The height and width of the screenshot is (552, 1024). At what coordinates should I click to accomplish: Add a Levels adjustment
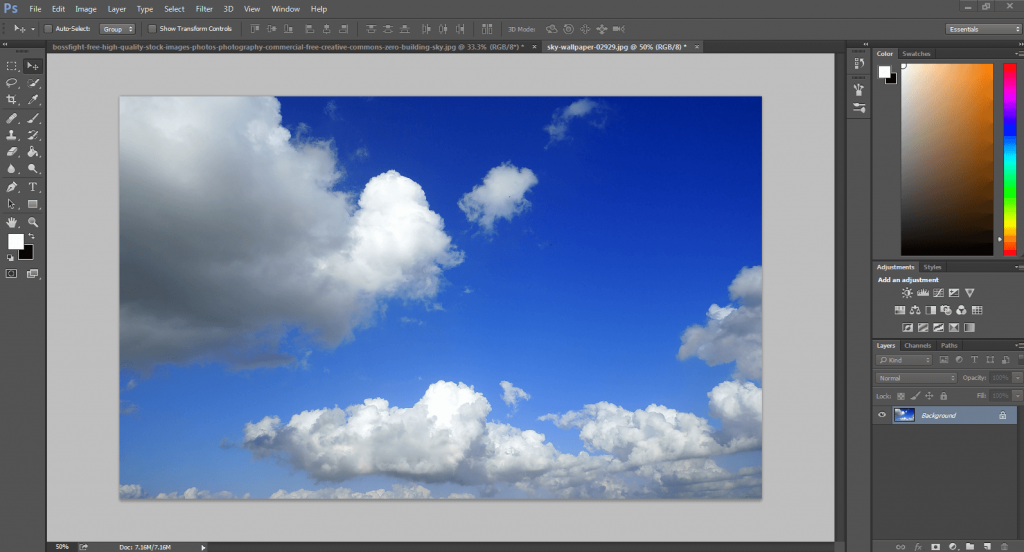point(923,293)
